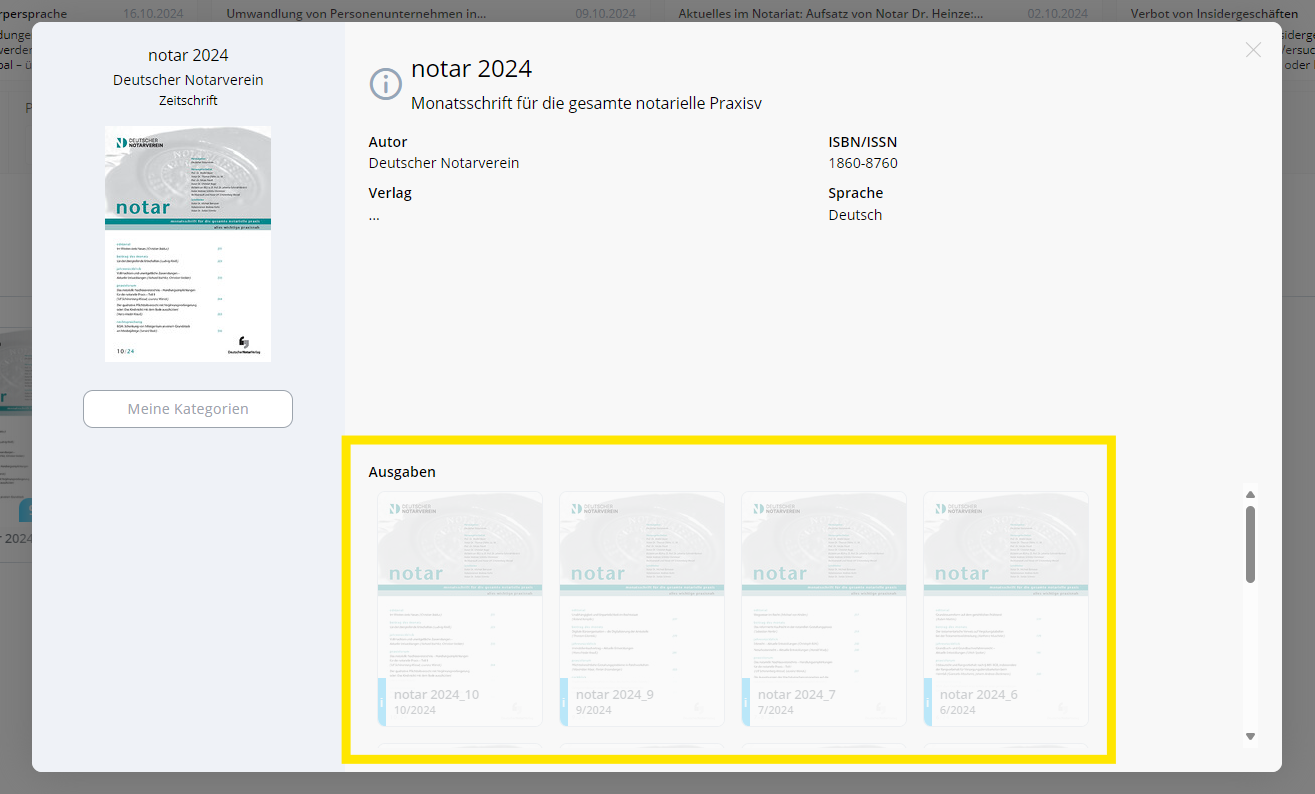Click the large notar cover in left panel

[188, 244]
